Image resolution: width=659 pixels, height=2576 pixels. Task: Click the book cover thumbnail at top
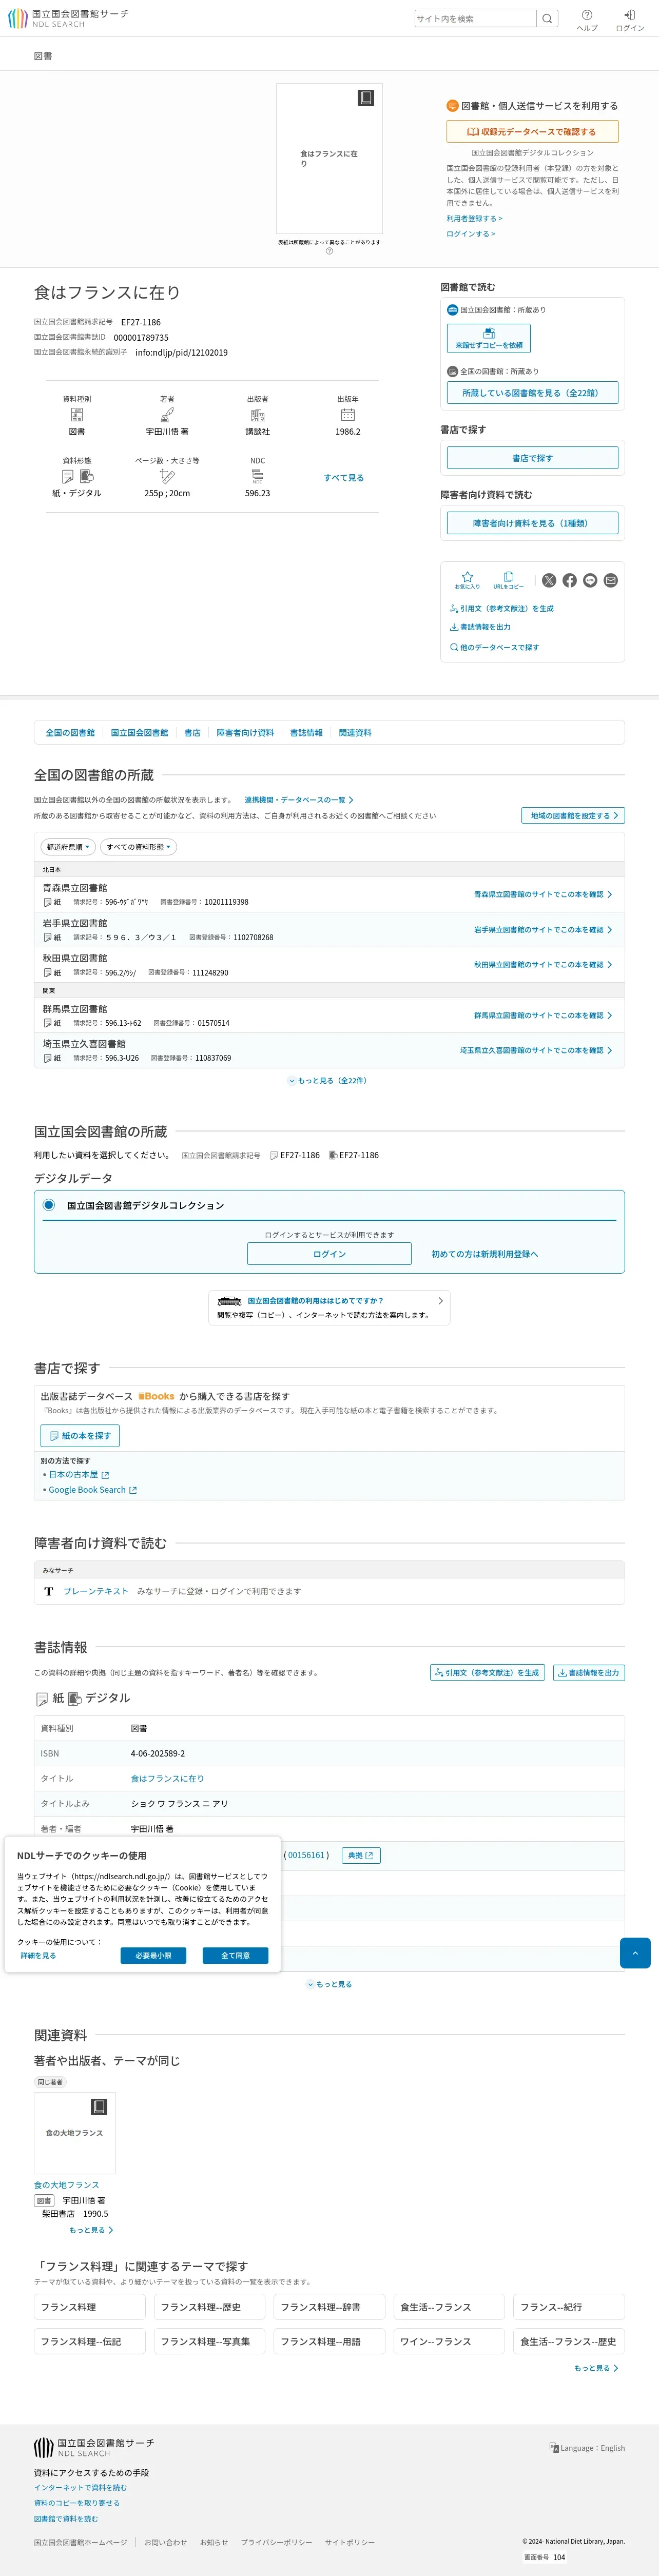(x=329, y=158)
